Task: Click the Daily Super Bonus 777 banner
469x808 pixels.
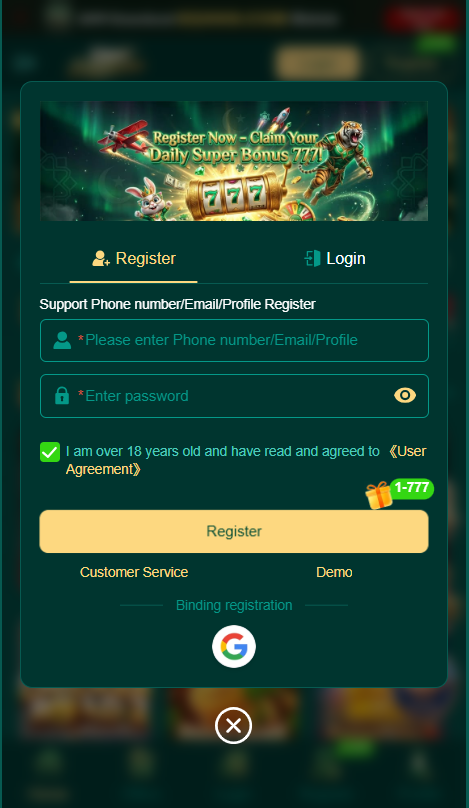Action: tap(234, 161)
